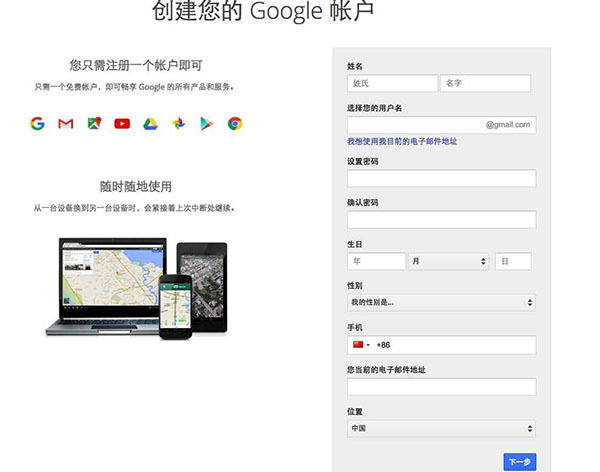Focus the 名字 first name field
The height and width of the screenshot is (472, 600).
486,83
